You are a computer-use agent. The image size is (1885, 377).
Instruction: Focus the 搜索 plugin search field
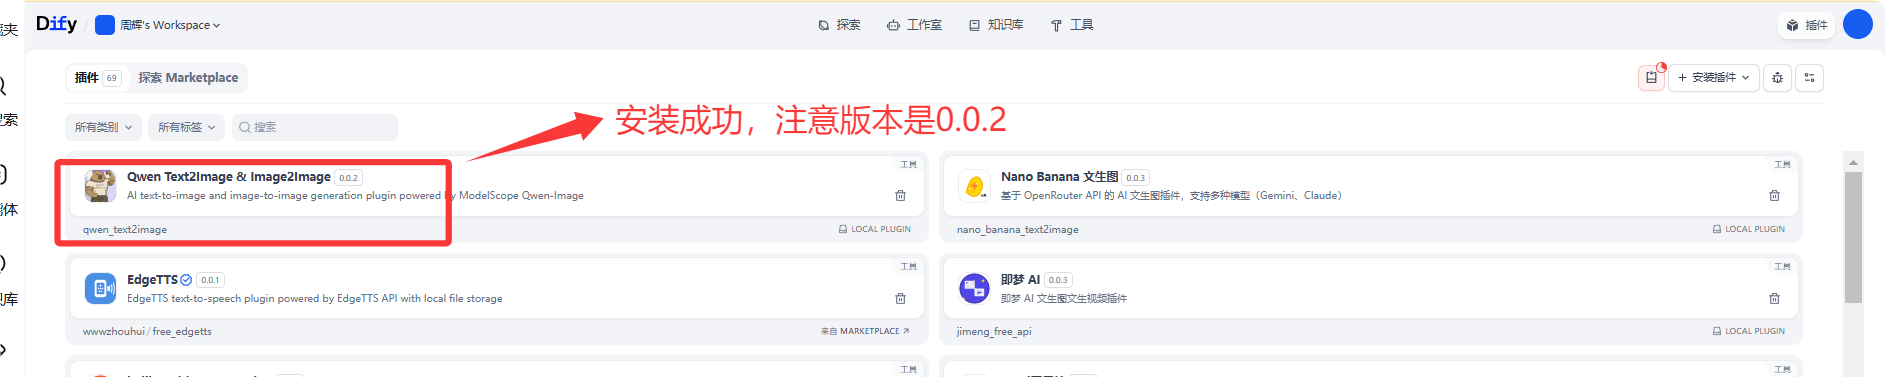[x=315, y=127]
